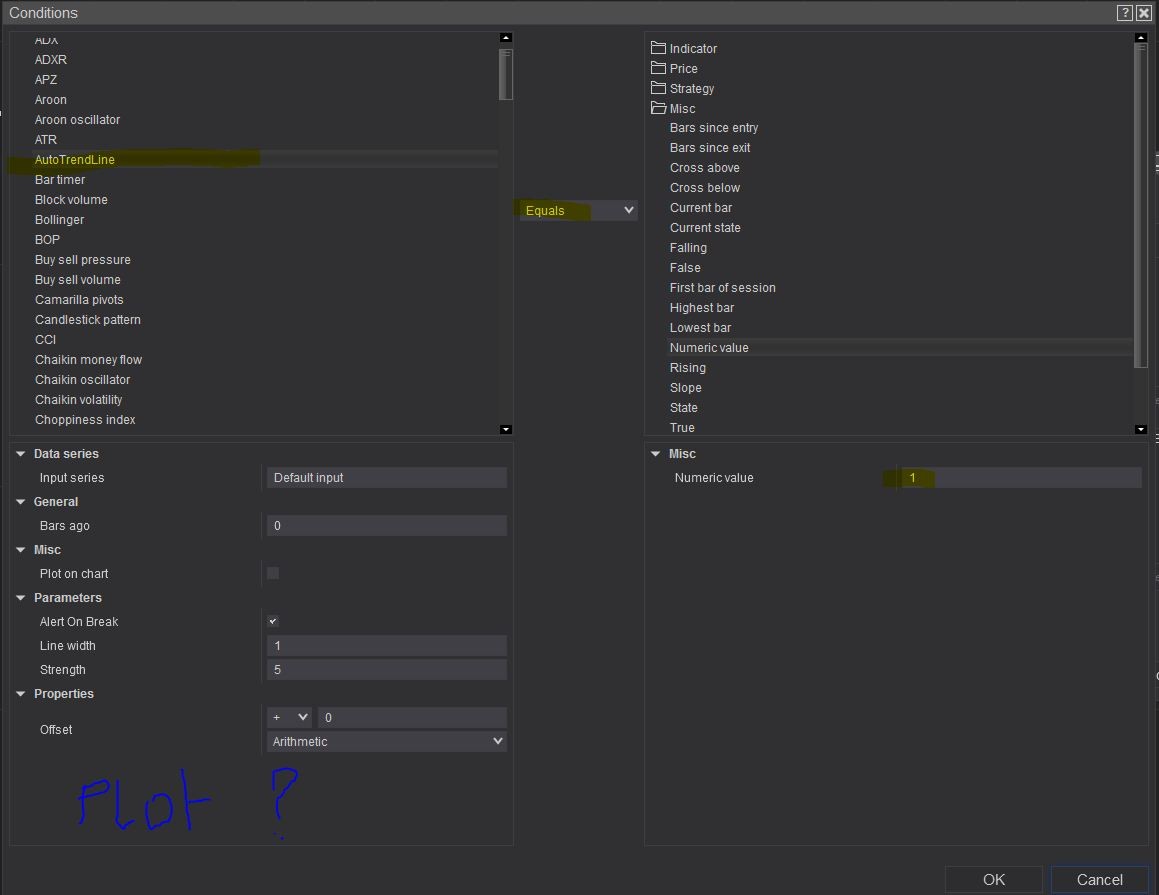The width and height of the screenshot is (1159, 895).
Task: Collapse the right Misc section with Numeric value
Action: point(656,454)
